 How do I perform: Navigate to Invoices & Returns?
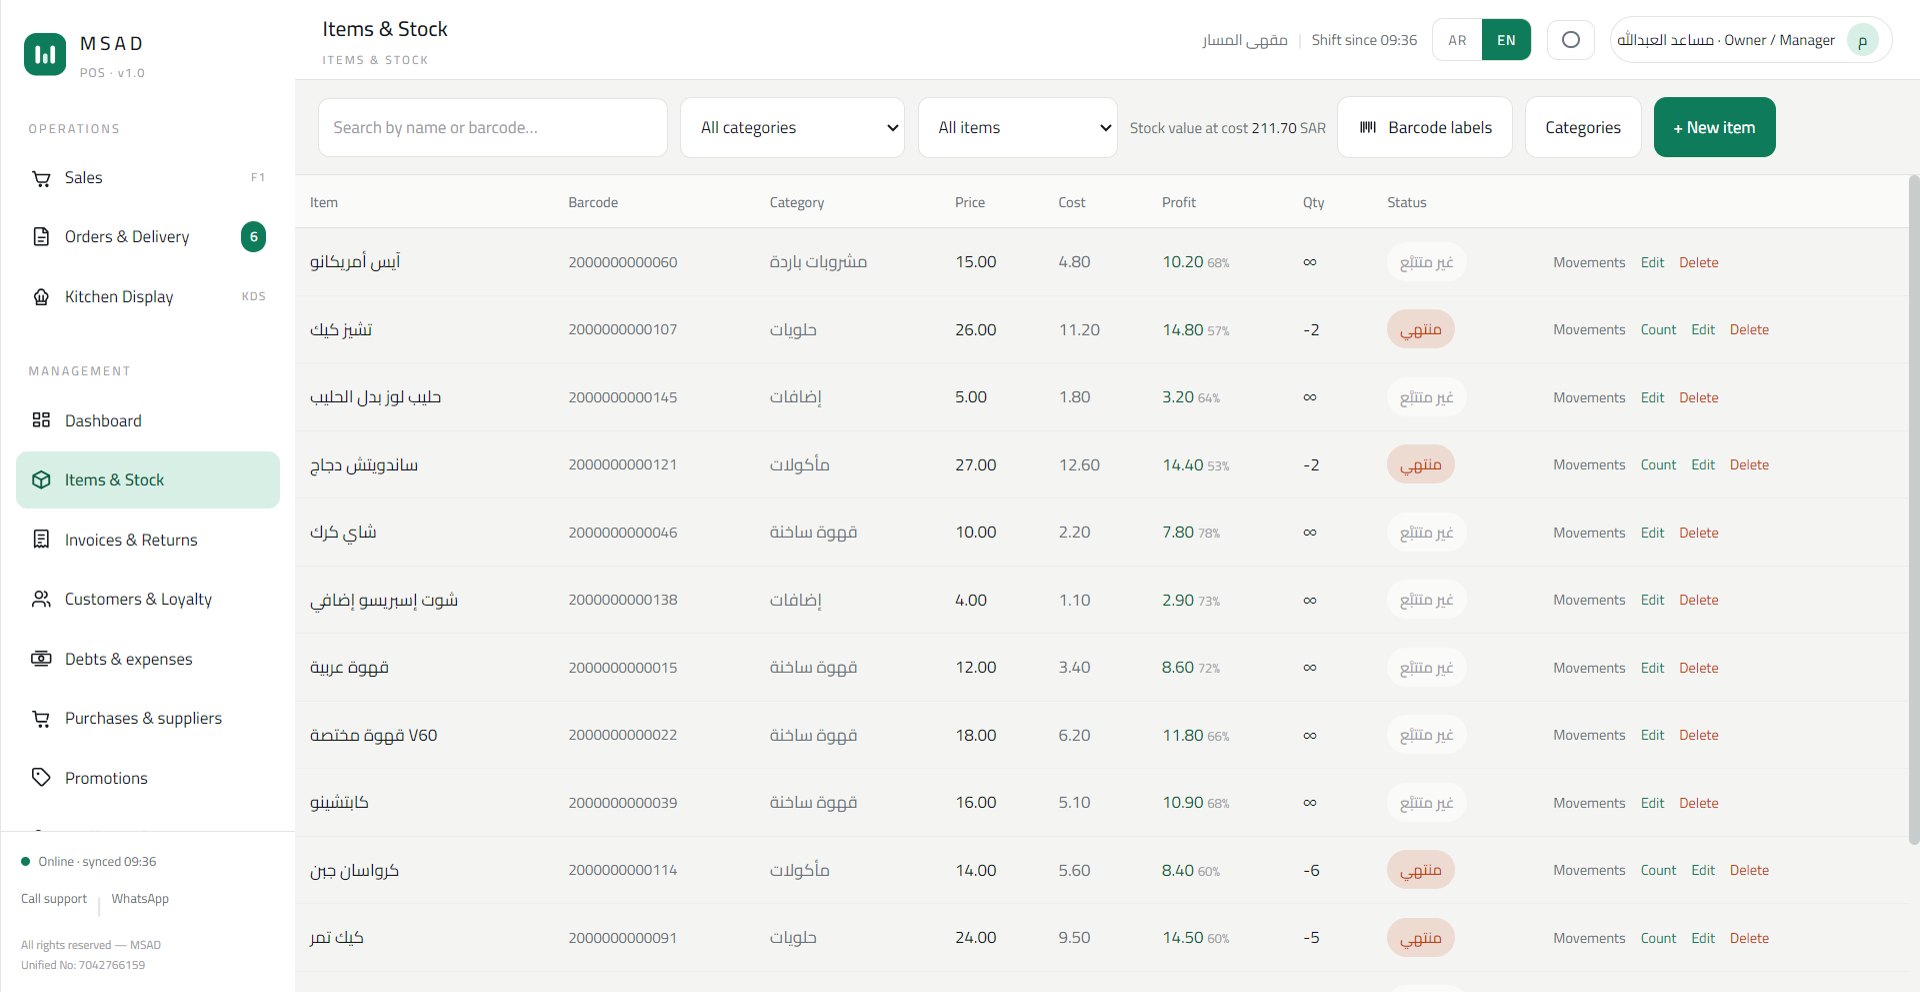point(148,540)
